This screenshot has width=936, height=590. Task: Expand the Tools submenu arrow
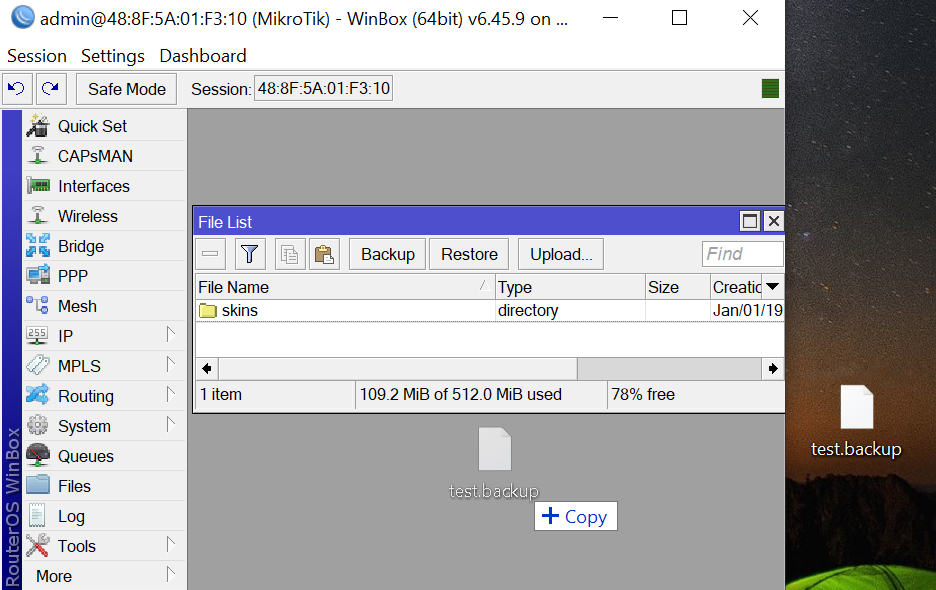(x=171, y=544)
